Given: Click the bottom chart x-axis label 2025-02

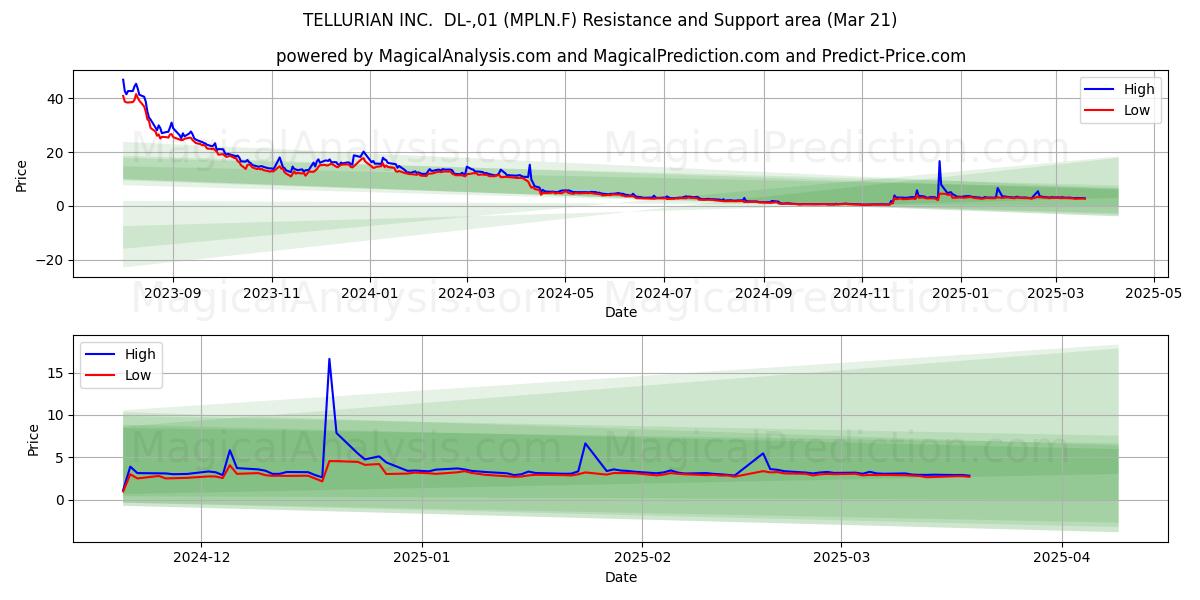Looking at the screenshot, I should pos(641,558).
